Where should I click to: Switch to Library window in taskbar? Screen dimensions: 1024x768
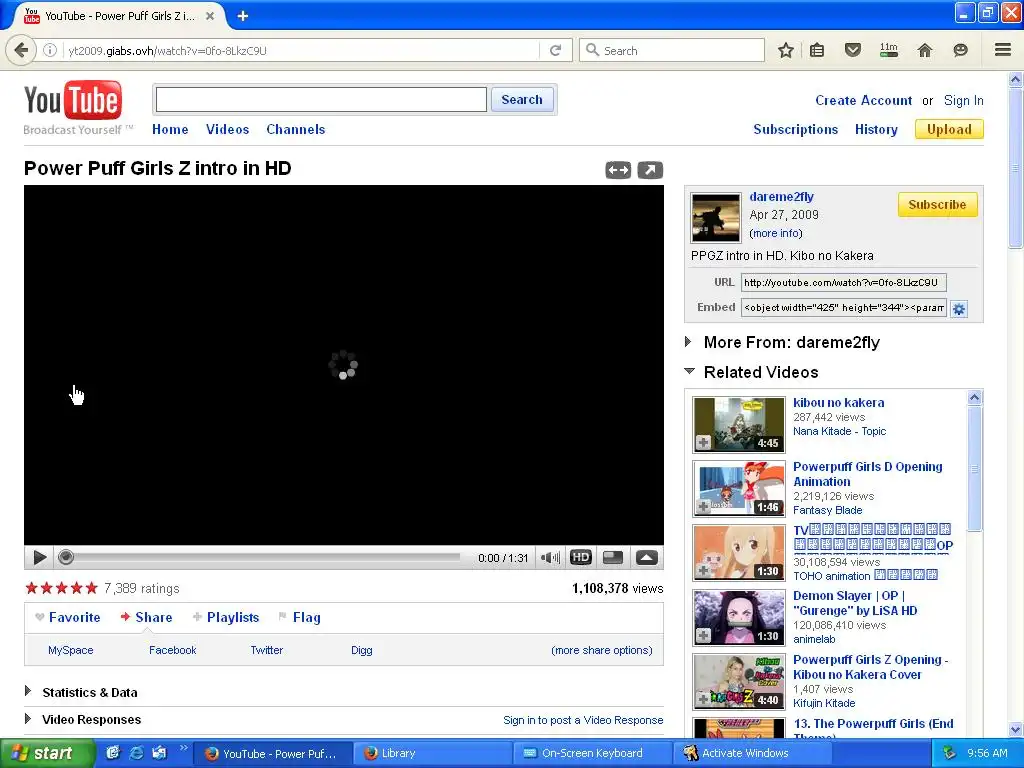[x=432, y=753]
